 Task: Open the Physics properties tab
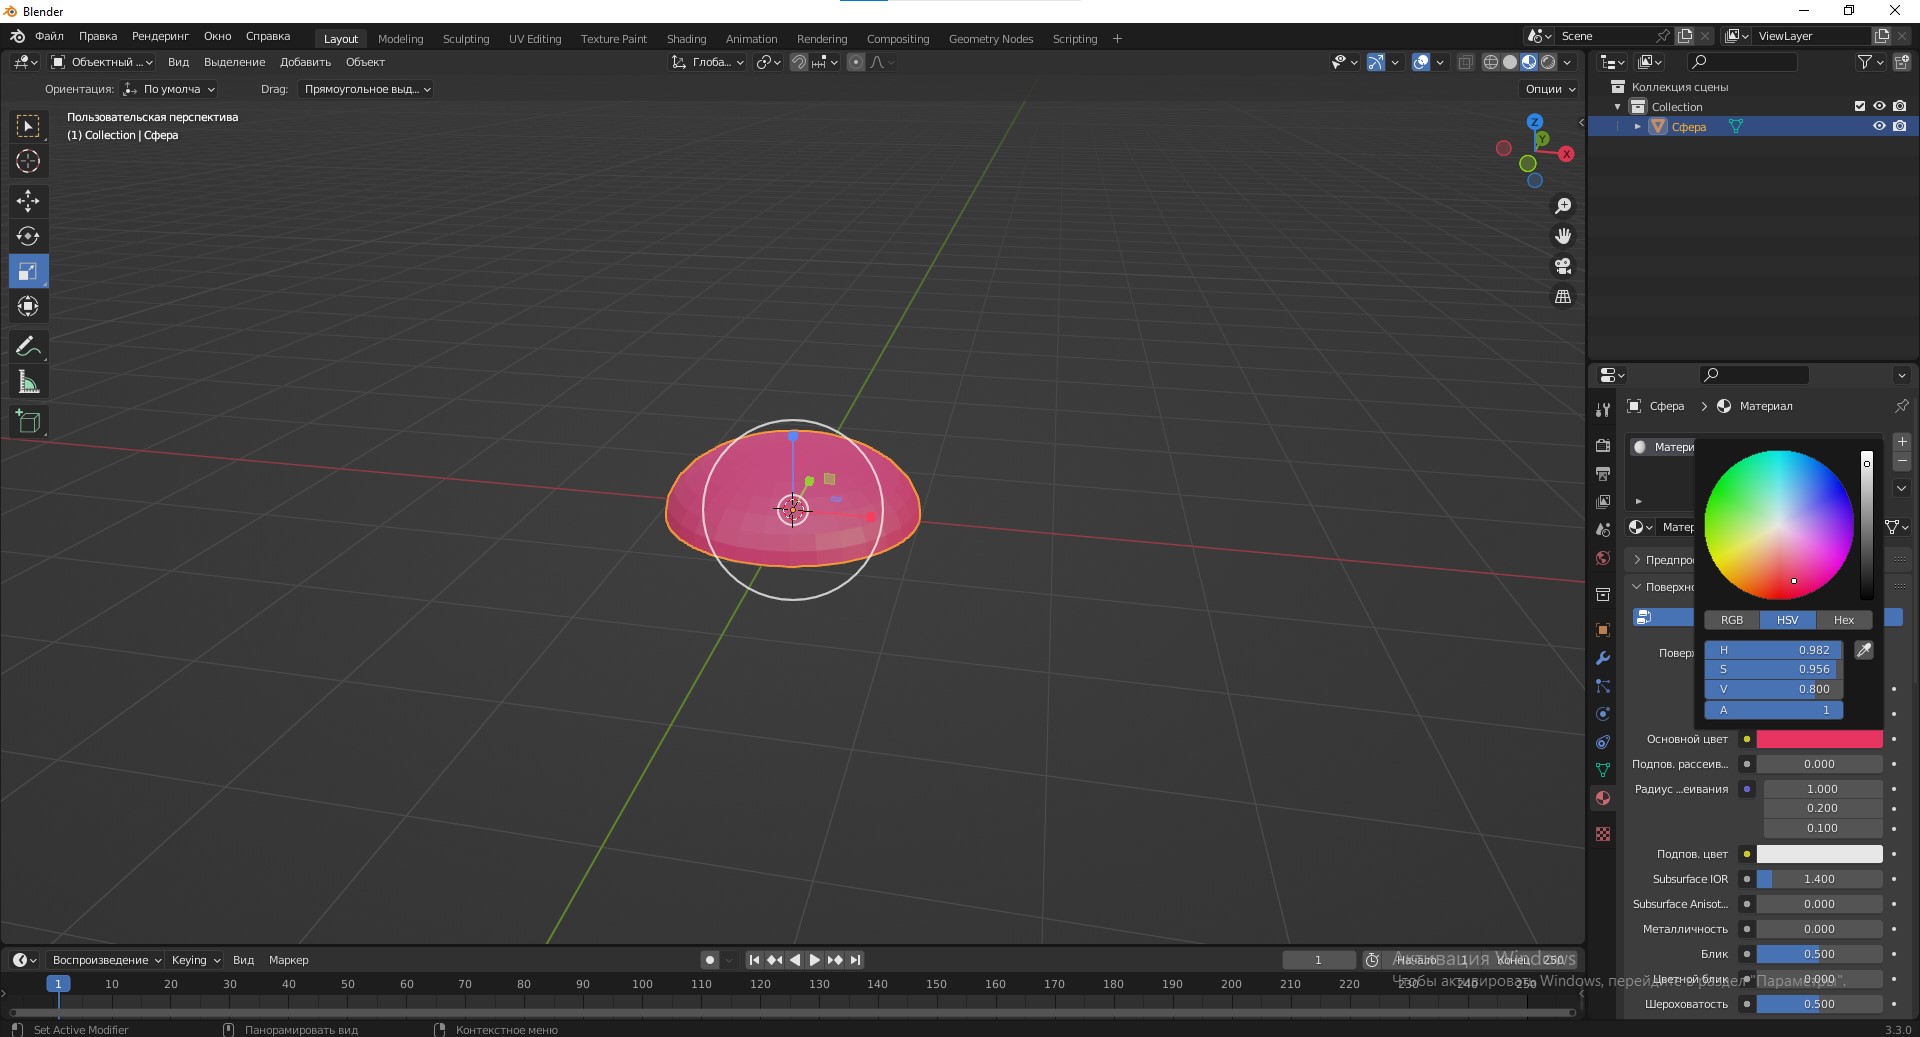[x=1603, y=714]
